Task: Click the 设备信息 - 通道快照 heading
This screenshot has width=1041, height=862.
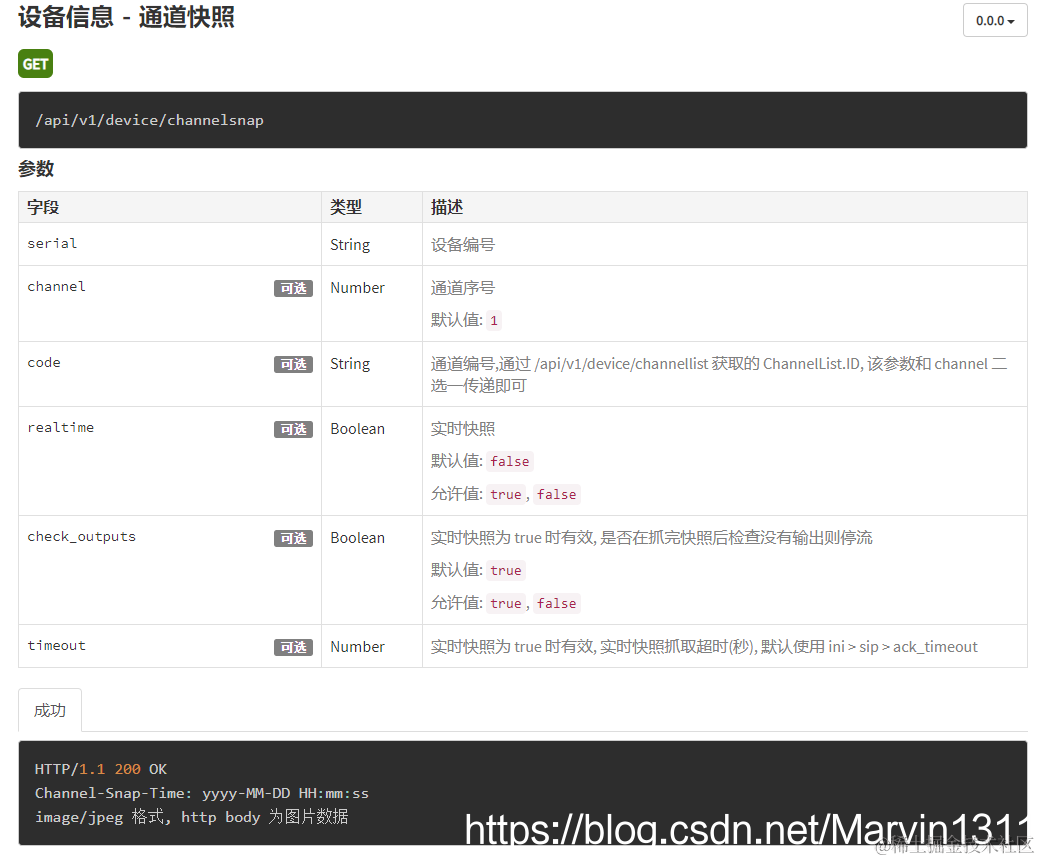Action: [x=126, y=17]
